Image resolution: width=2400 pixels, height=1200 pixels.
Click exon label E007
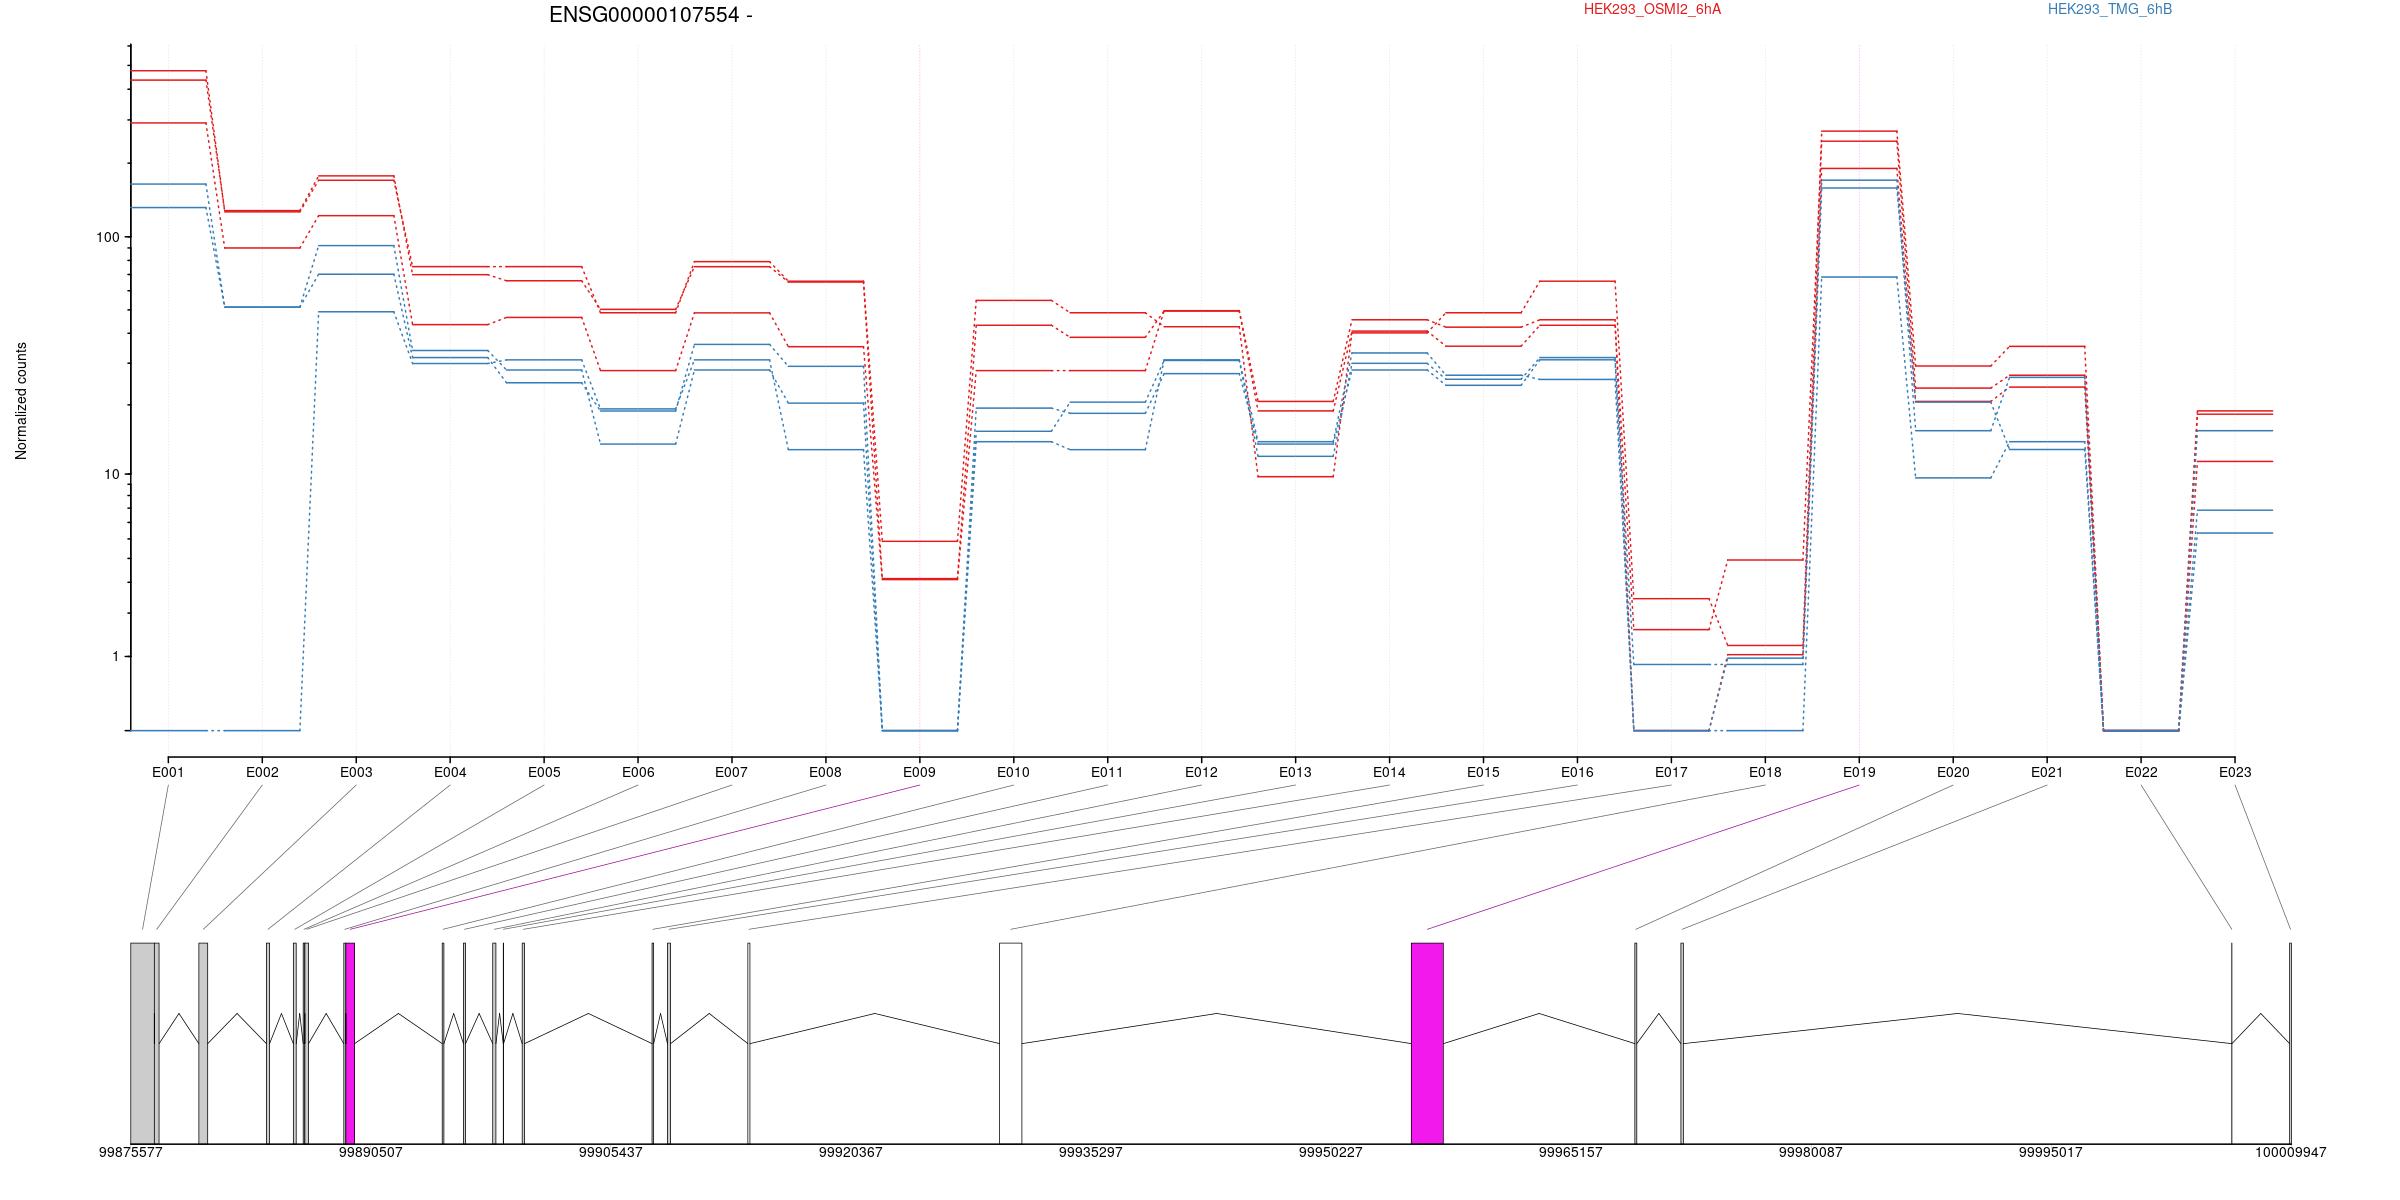point(731,772)
